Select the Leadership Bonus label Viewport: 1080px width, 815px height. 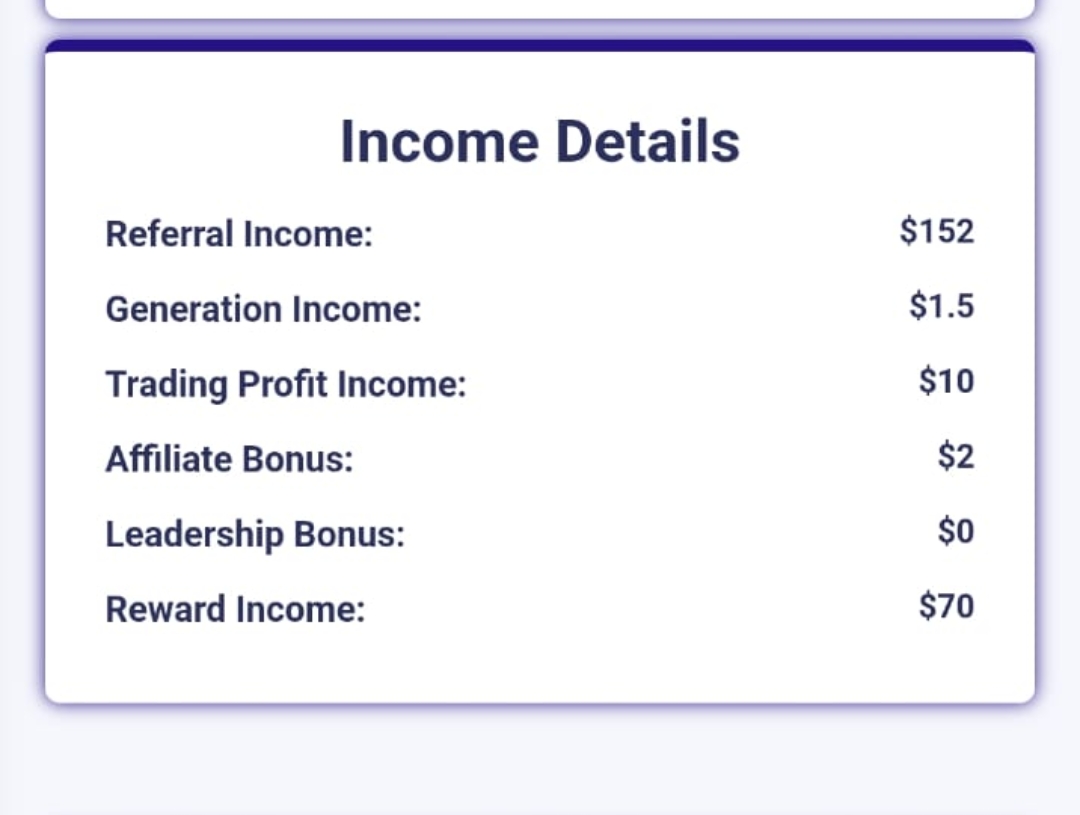pyautogui.click(x=255, y=535)
